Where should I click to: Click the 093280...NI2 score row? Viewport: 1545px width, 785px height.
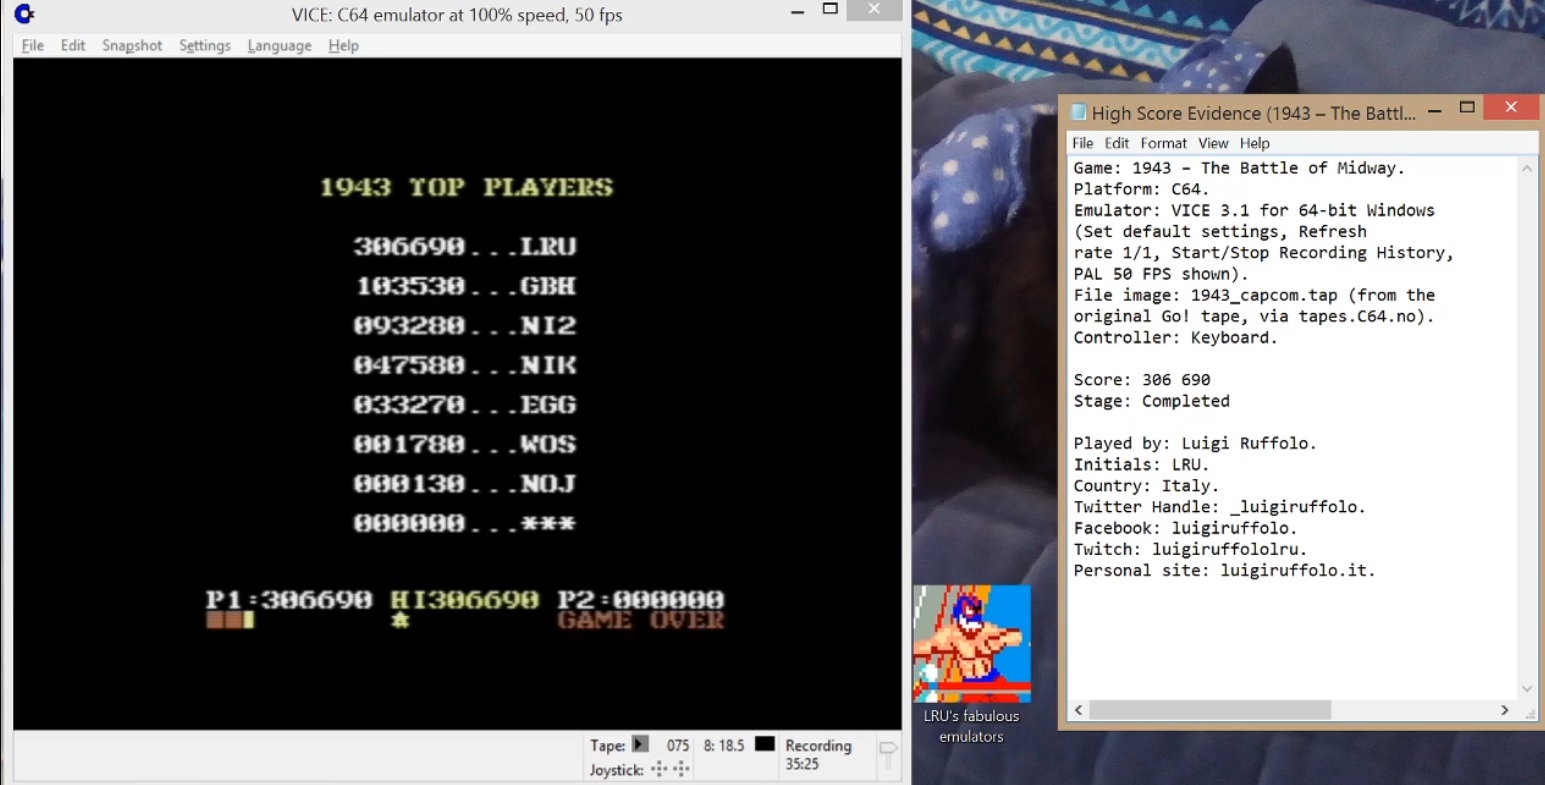pos(465,326)
